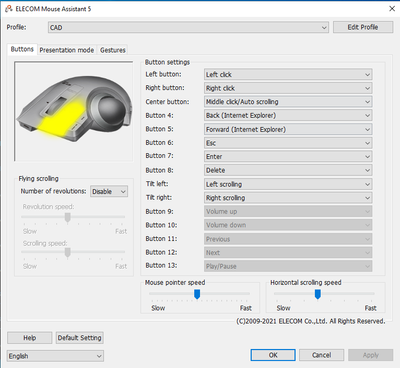Click the Default Setting button

click(x=79, y=338)
